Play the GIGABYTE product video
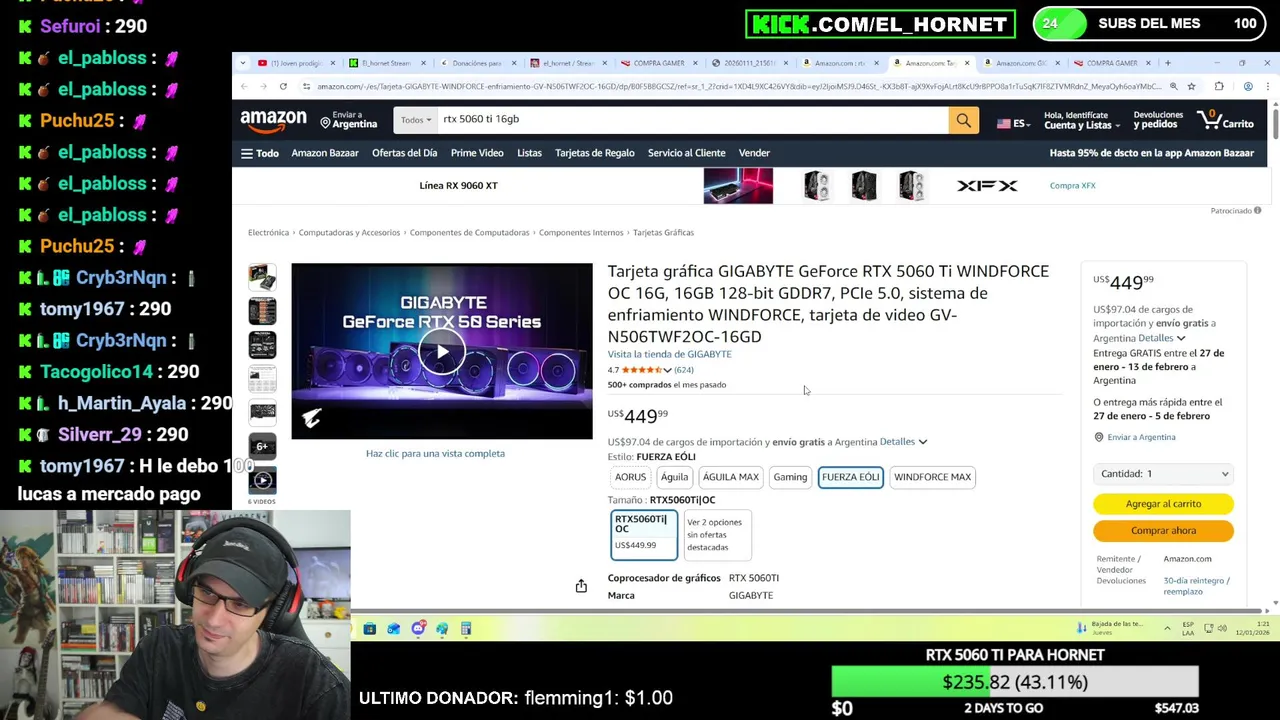The width and height of the screenshot is (1280, 720). click(442, 351)
